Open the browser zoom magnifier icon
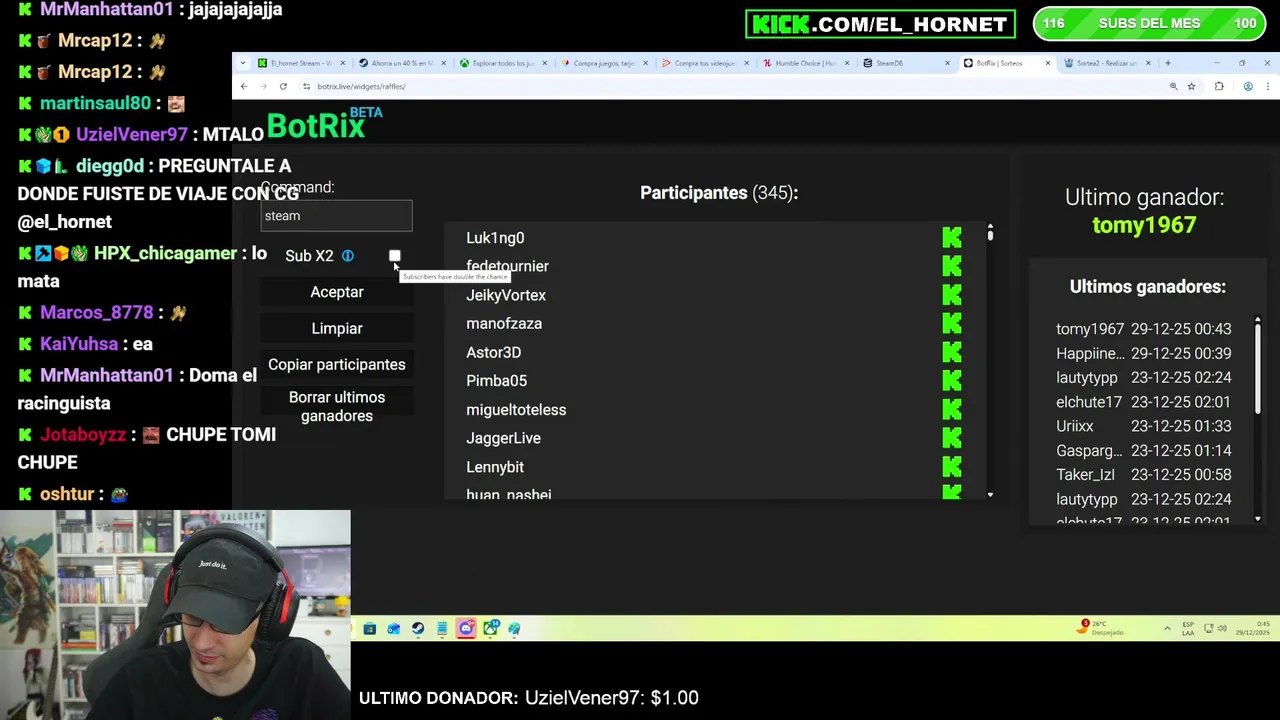Screen dimensions: 1280x720 1173,87
